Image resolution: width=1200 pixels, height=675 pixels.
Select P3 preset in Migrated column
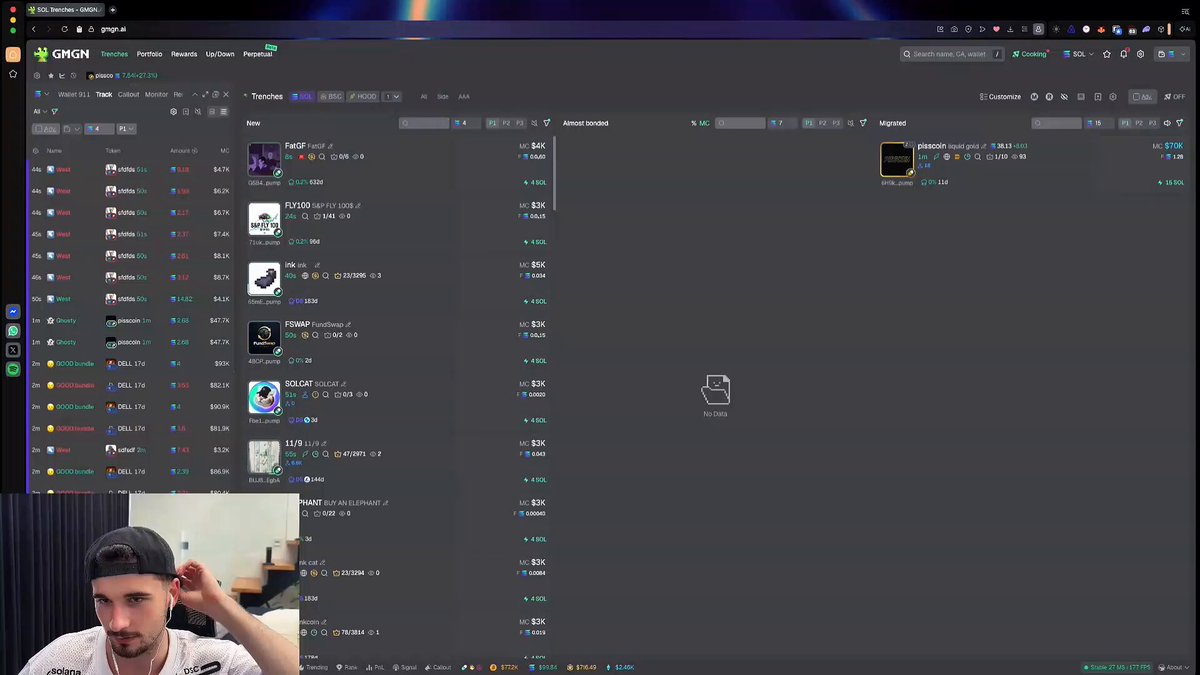(x=1152, y=123)
